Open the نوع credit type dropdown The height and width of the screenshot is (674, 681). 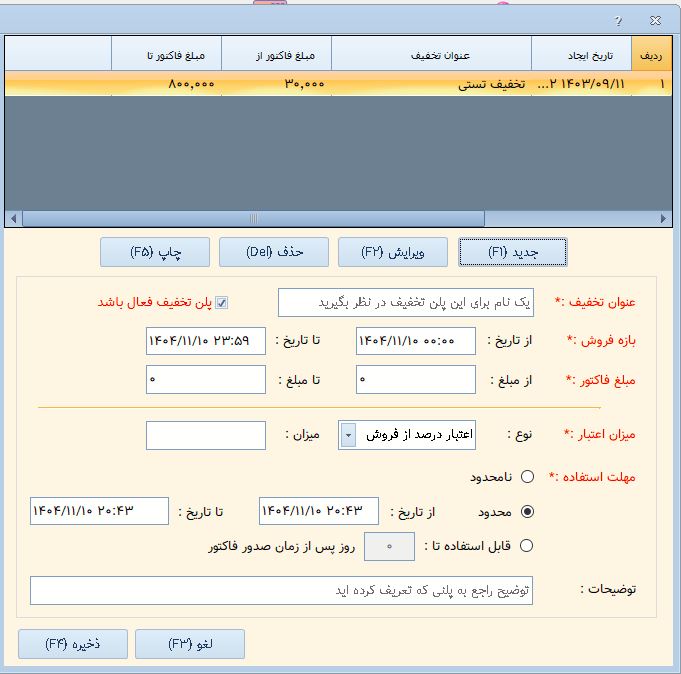pos(349,435)
